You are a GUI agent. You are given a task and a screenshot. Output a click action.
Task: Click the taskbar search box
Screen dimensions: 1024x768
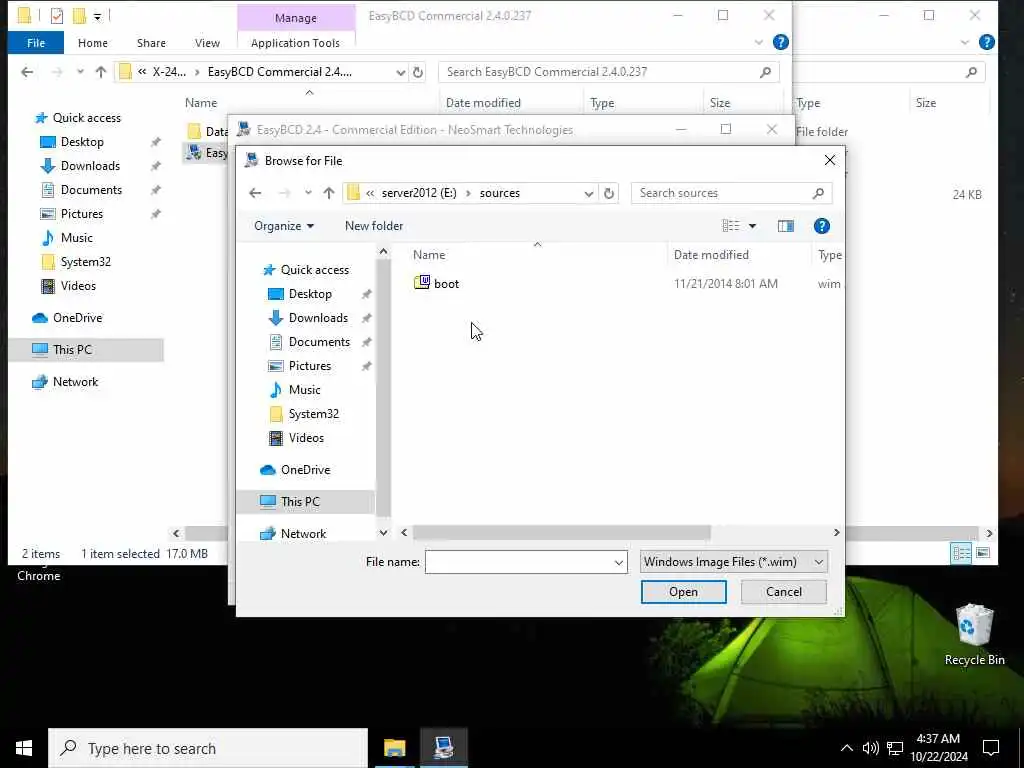click(x=208, y=748)
